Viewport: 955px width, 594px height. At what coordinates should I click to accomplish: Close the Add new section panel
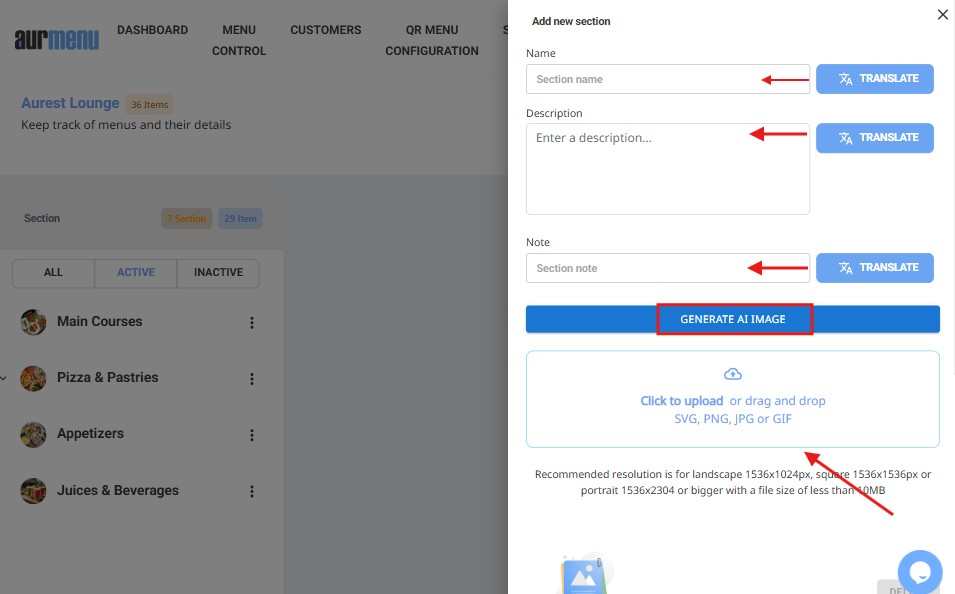pos(942,15)
